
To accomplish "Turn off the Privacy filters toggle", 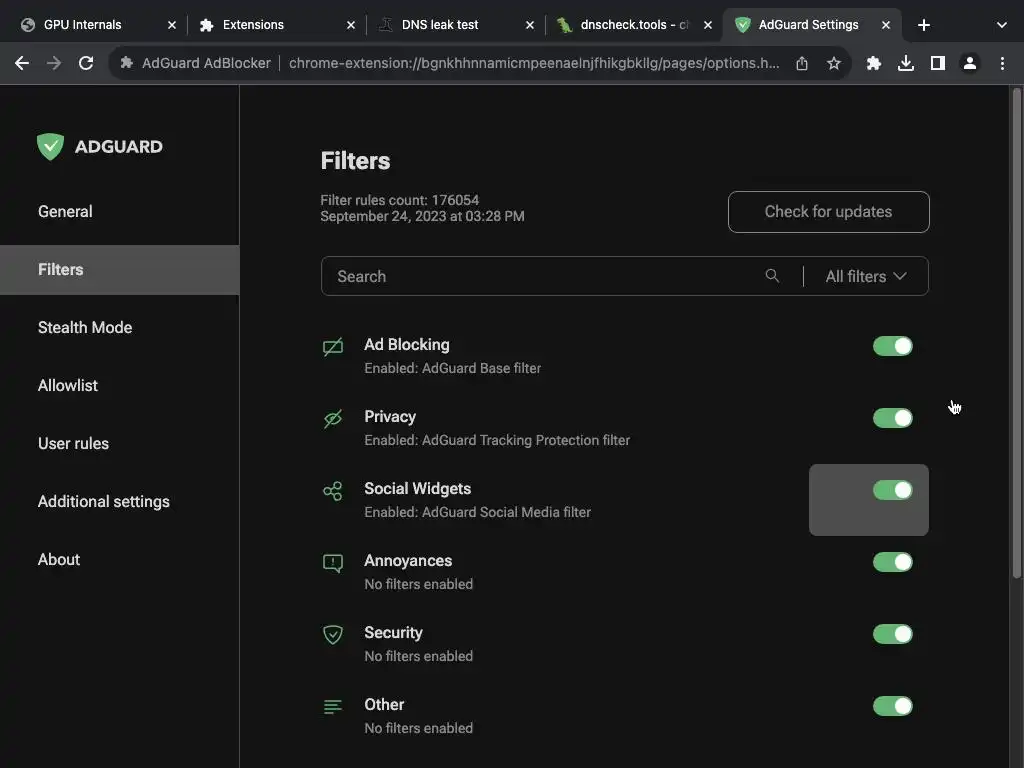I will tap(892, 418).
